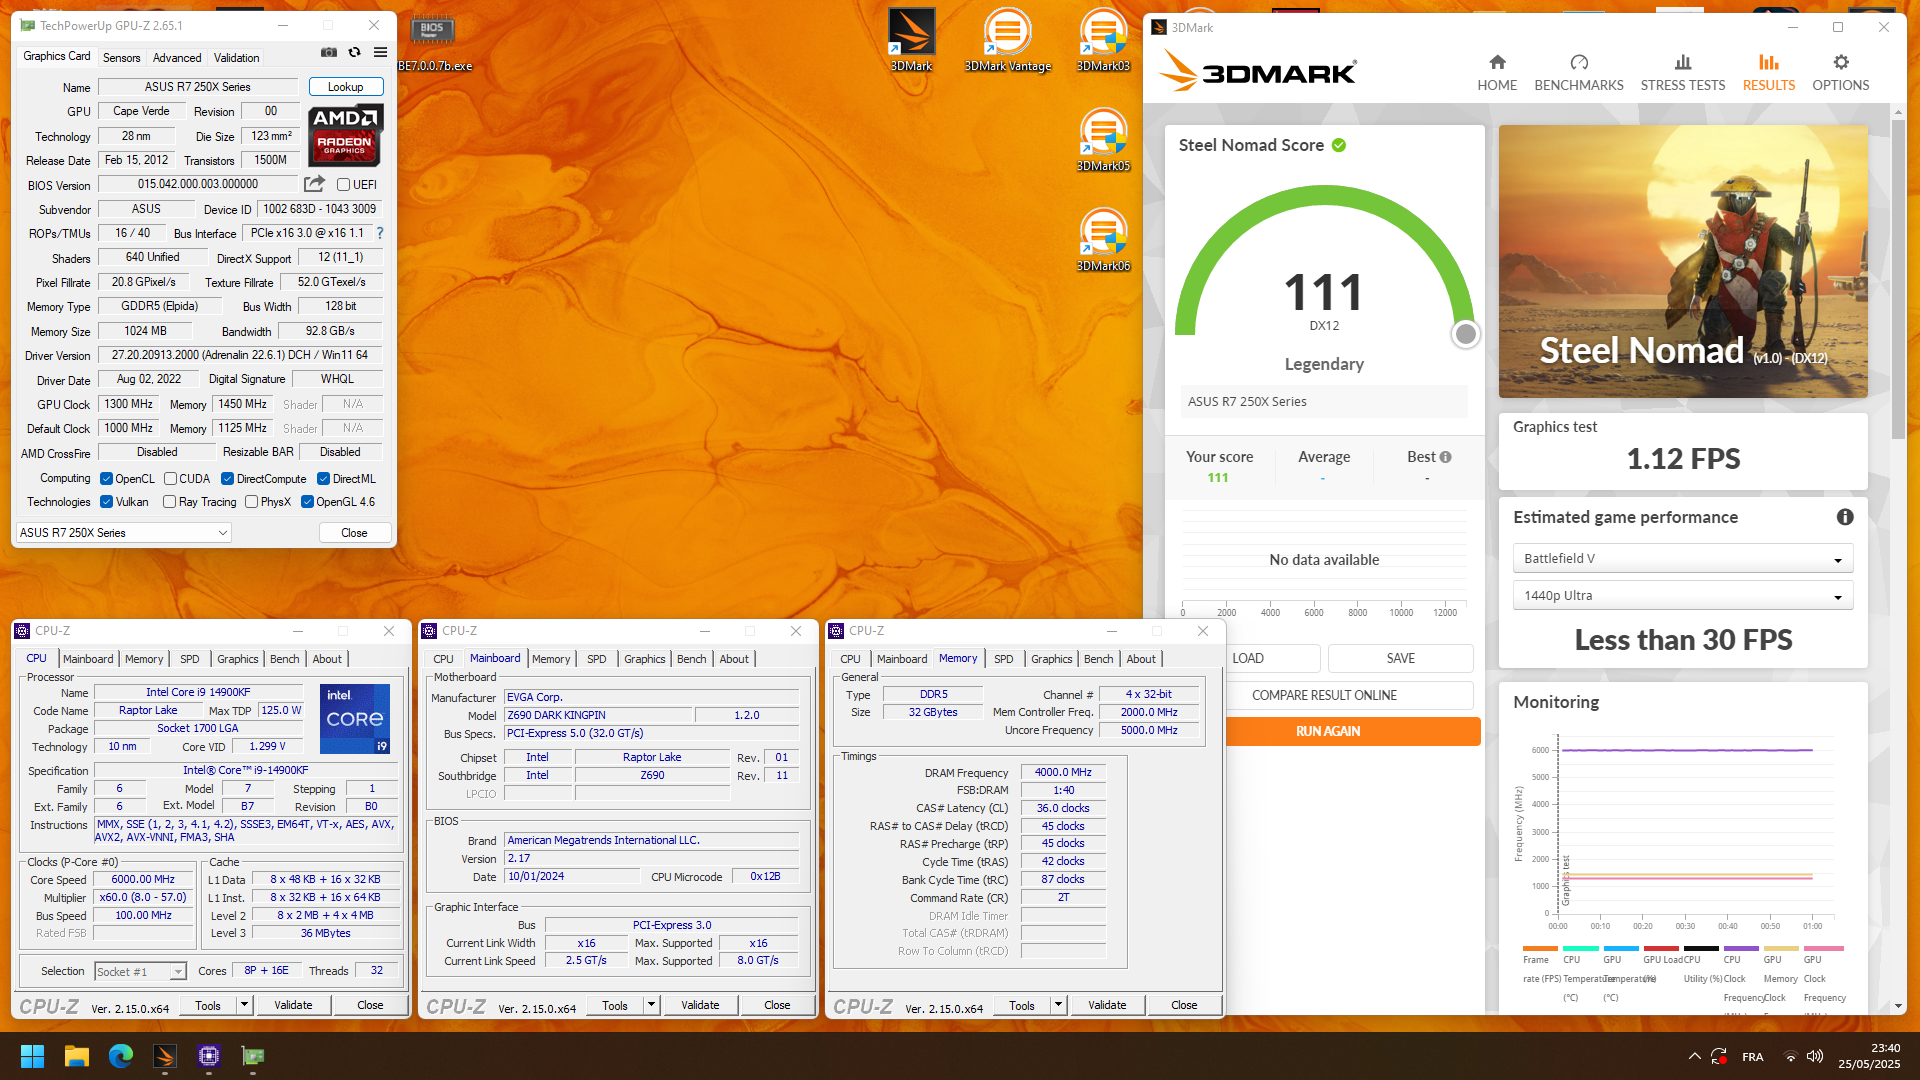
Task: Click 3DMark icon in taskbar
Action: coord(165,1056)
